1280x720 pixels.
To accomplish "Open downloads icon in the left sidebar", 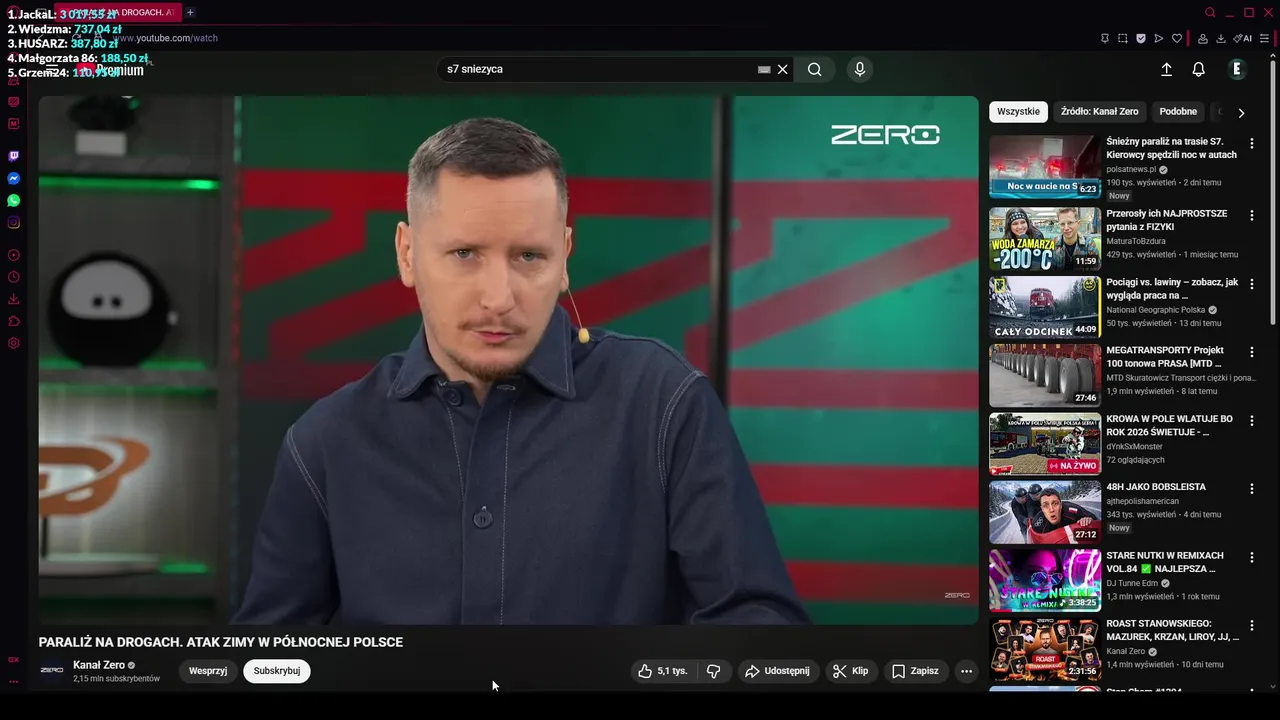I will (14, 299).
